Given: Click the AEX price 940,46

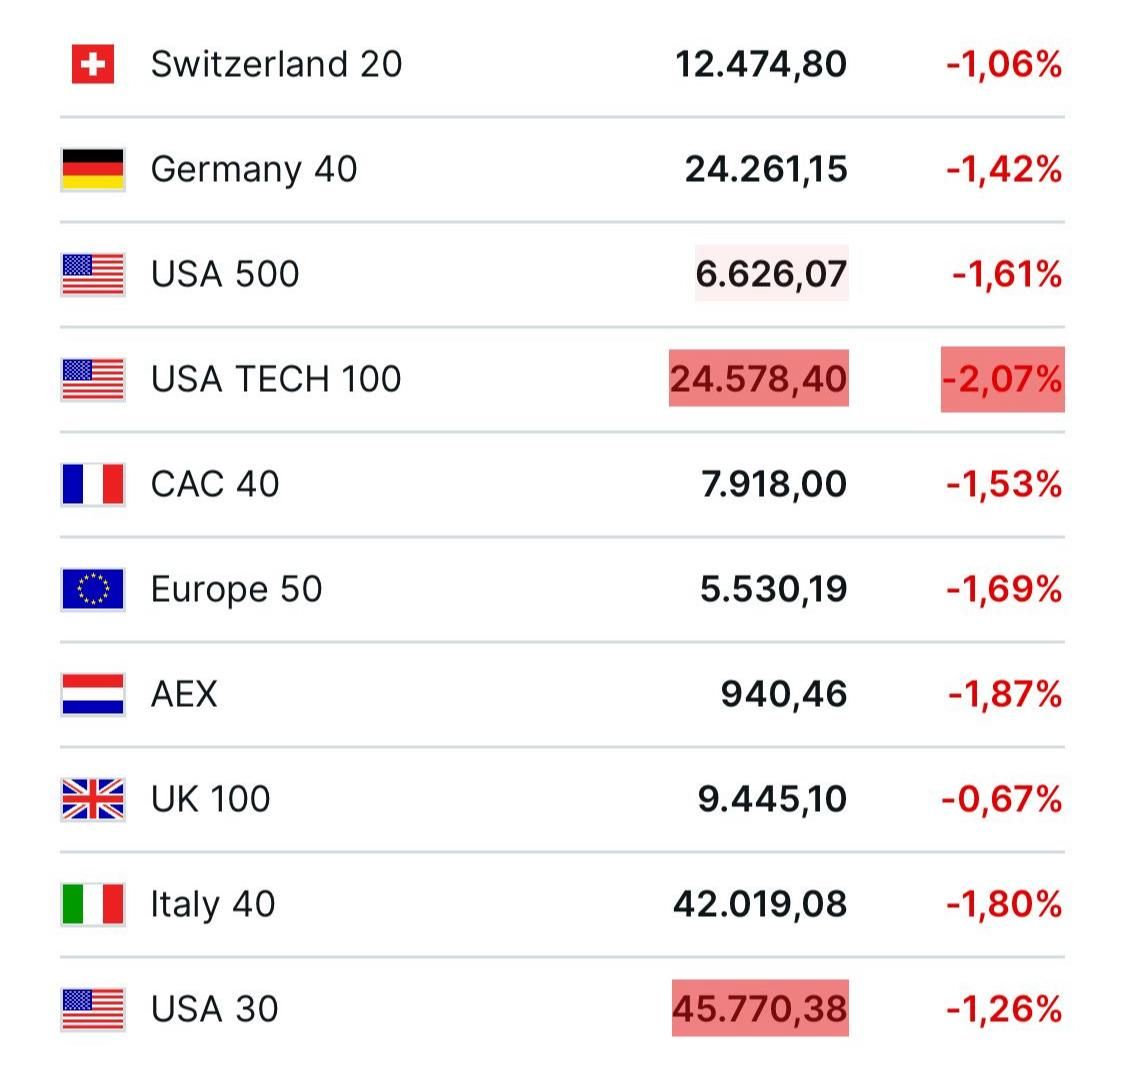Looking at the screenshot, I should pos(783,694).
